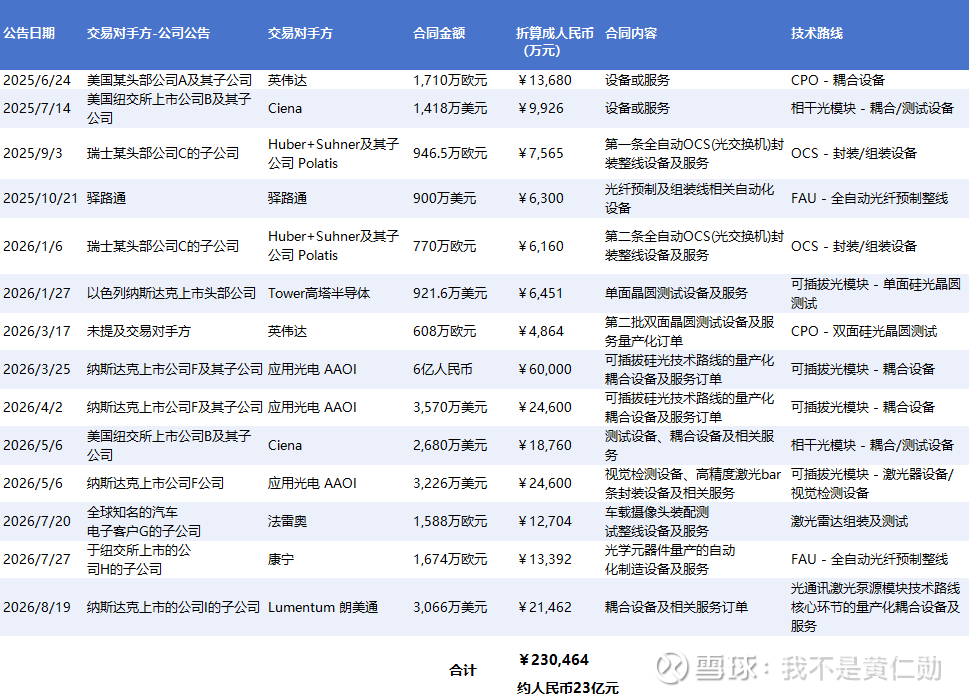The width and height of the screenshot is (970, 698).
Task: Select the cell 未提及交易对手方
Action: pyautogui.click(x=139, y=332)
